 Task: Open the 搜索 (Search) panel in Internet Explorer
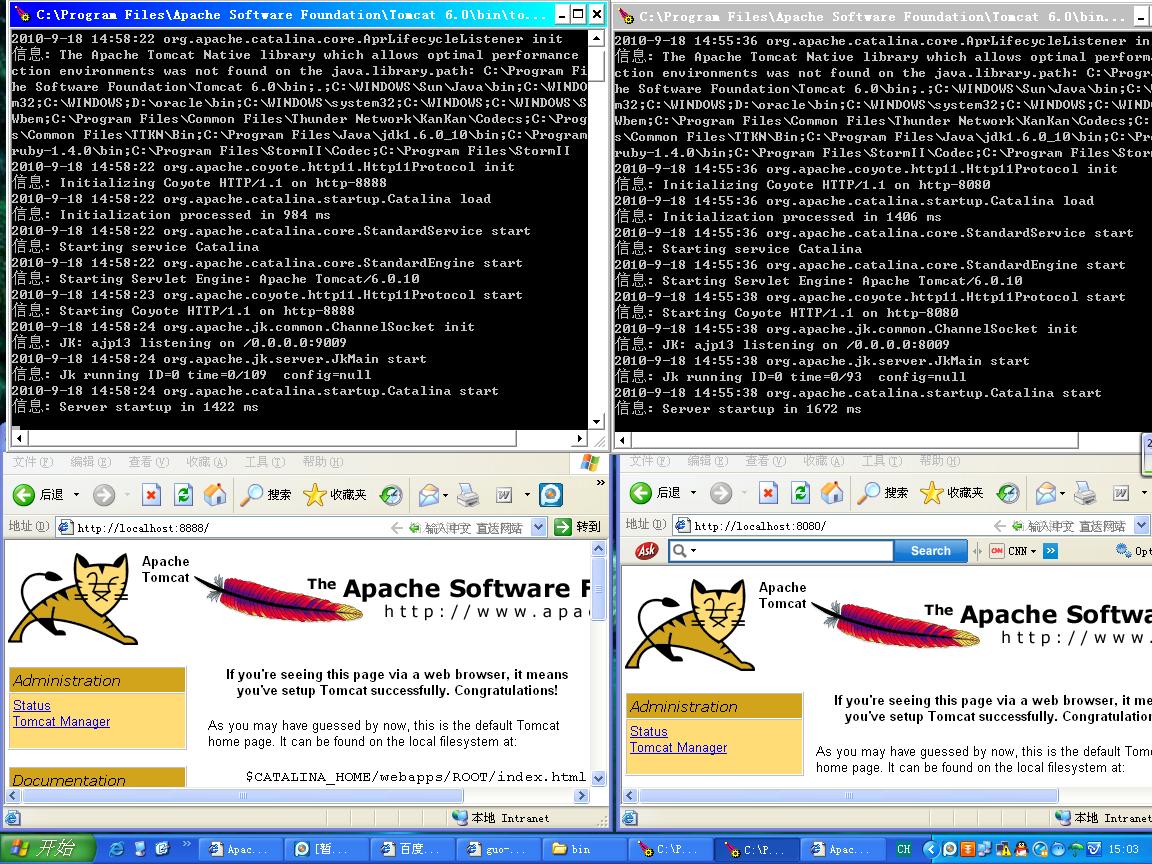coord(264,494)
